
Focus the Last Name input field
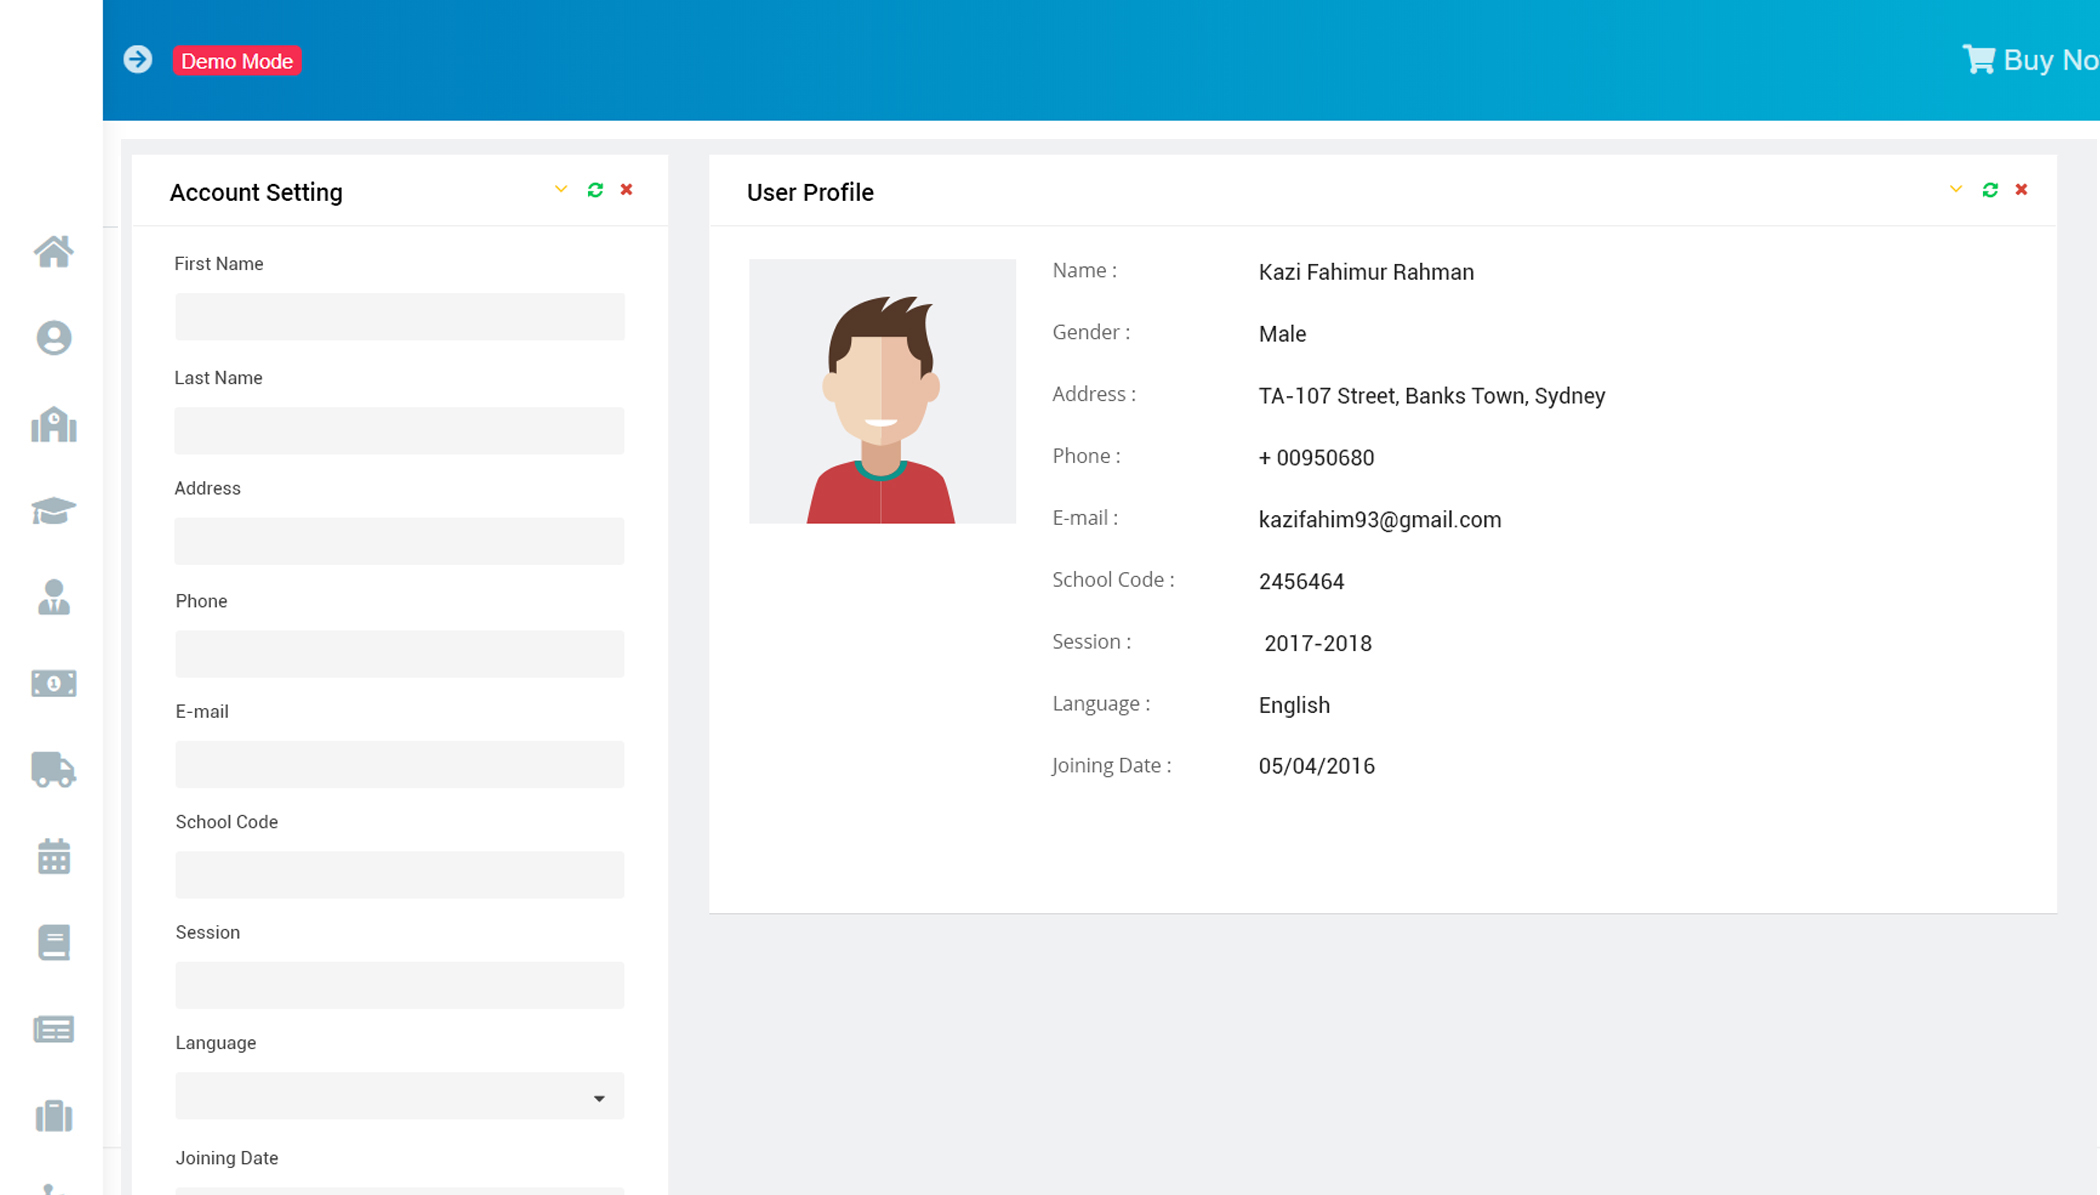(x=400, y=431)
